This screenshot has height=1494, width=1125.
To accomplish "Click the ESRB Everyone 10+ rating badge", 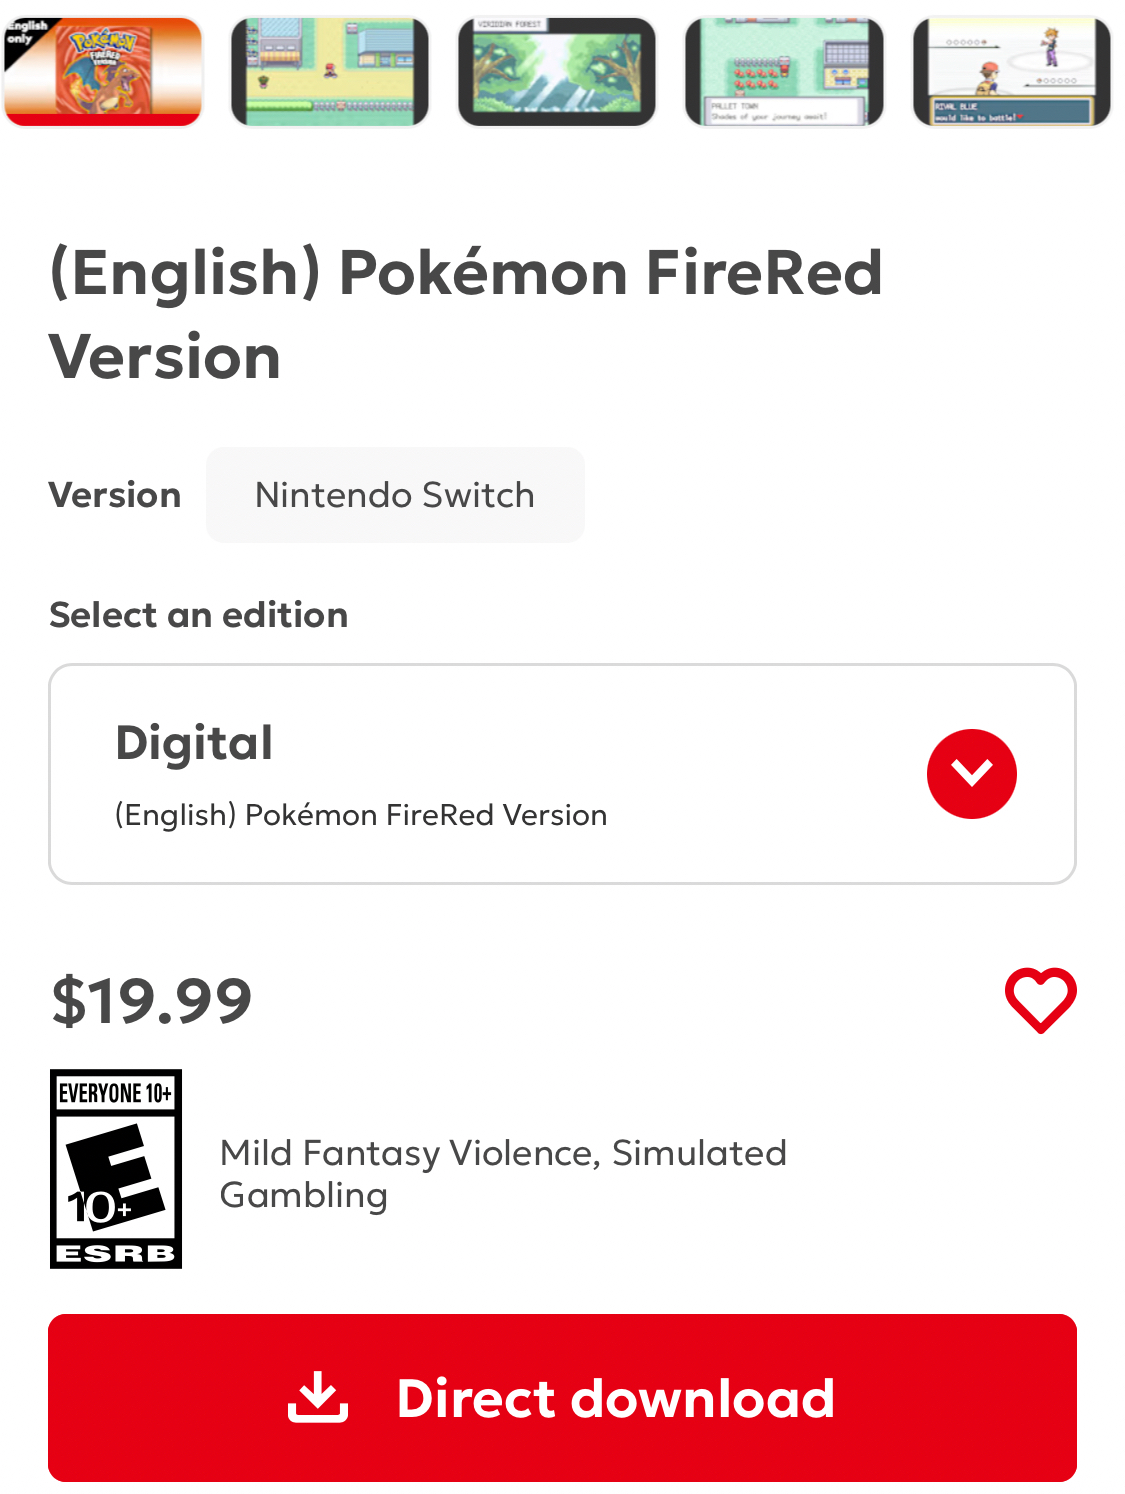I will [116, 1169].
